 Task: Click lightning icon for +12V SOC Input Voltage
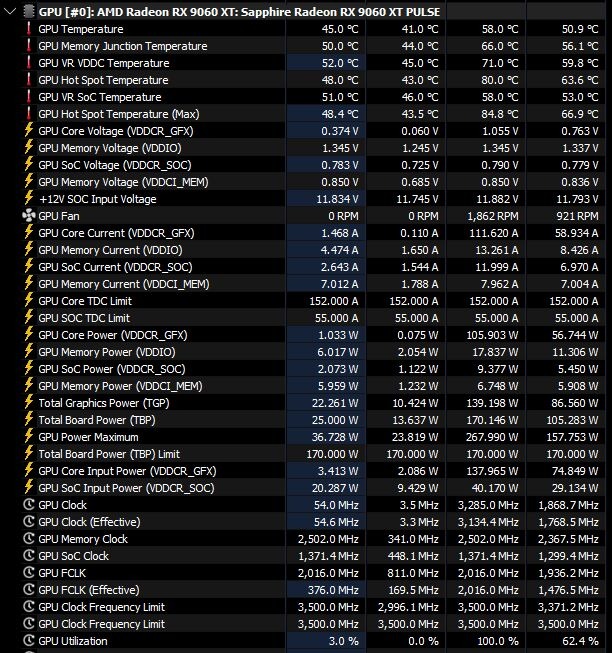28,199
